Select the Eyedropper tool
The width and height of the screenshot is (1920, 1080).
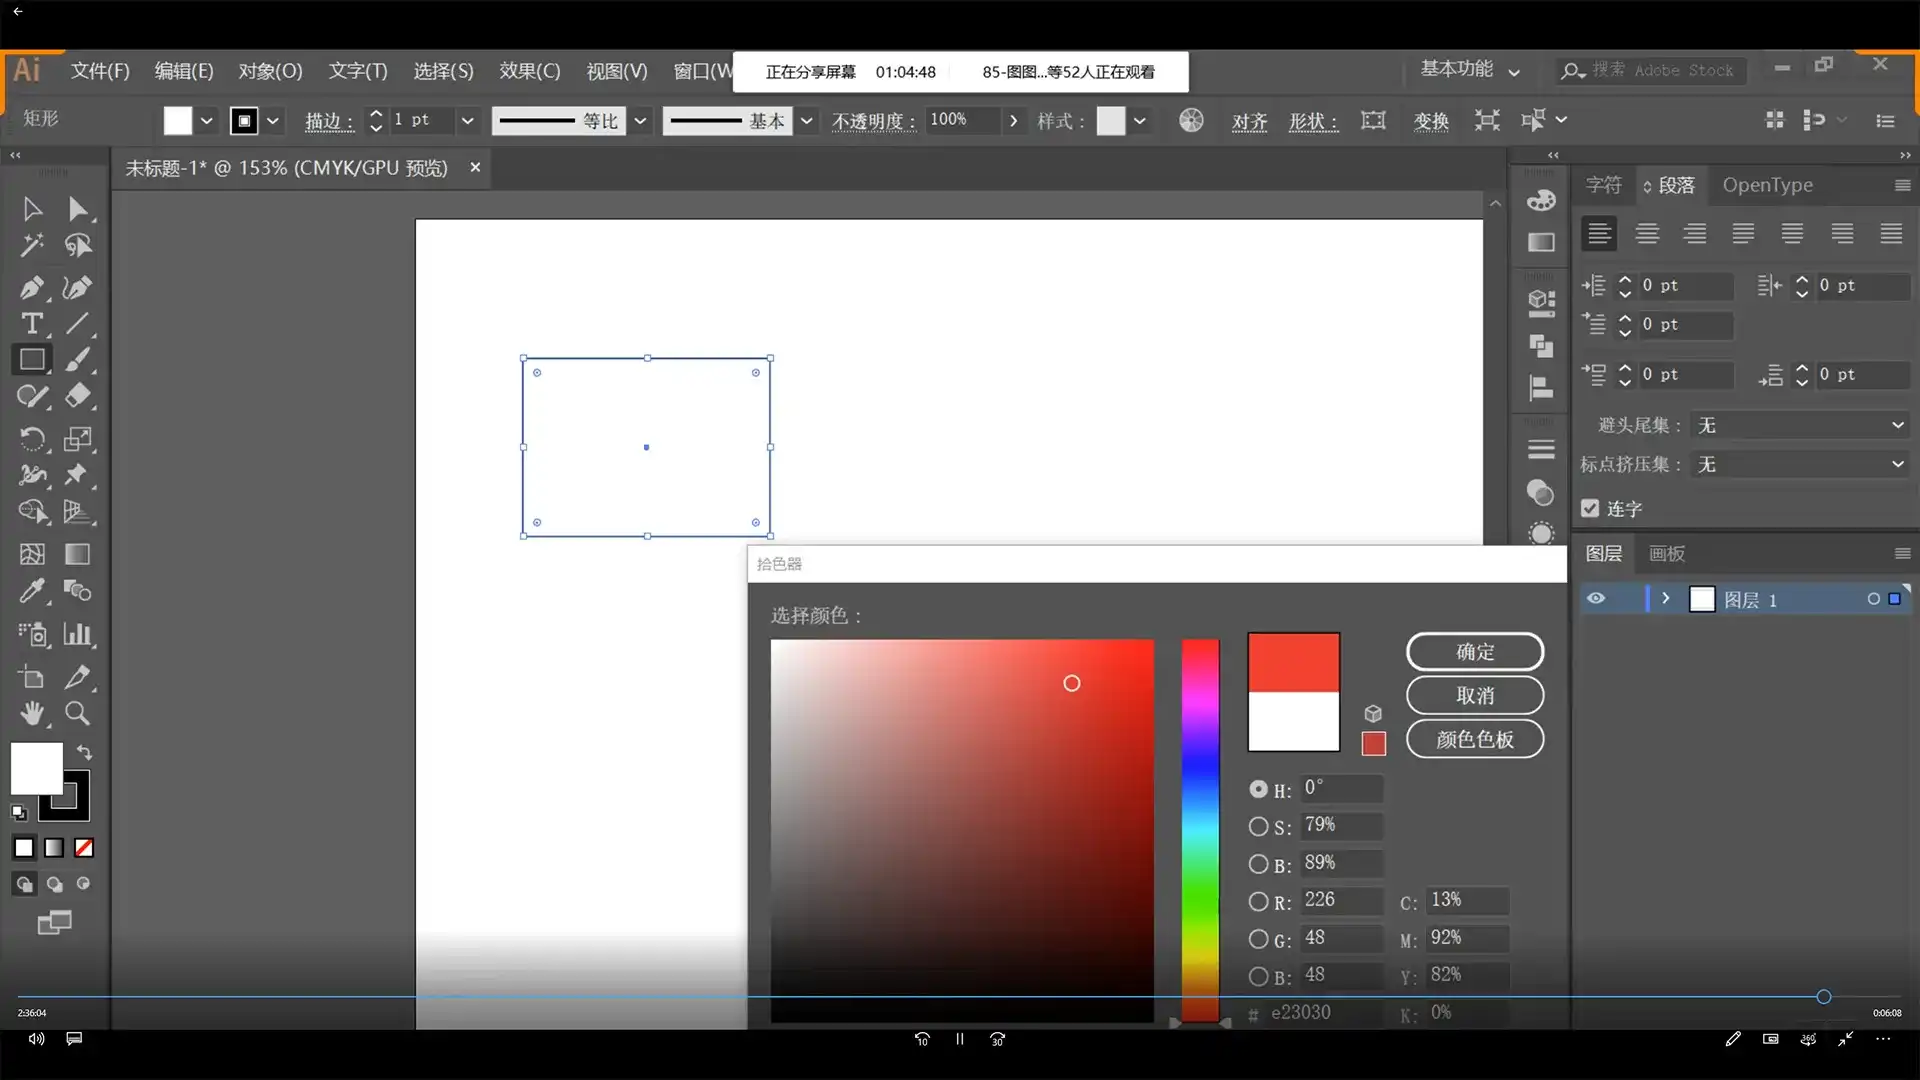[x=31, y=591]
